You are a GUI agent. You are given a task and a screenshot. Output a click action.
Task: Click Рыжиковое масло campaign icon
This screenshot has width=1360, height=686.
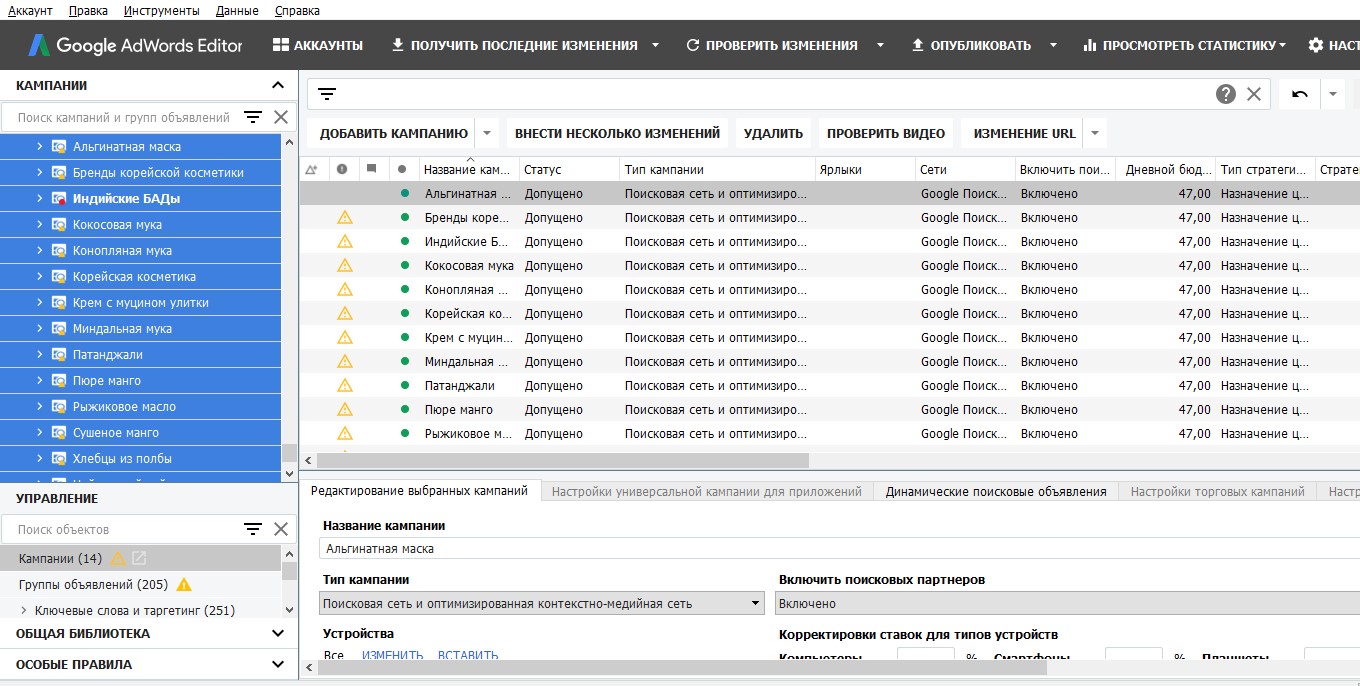59,406
